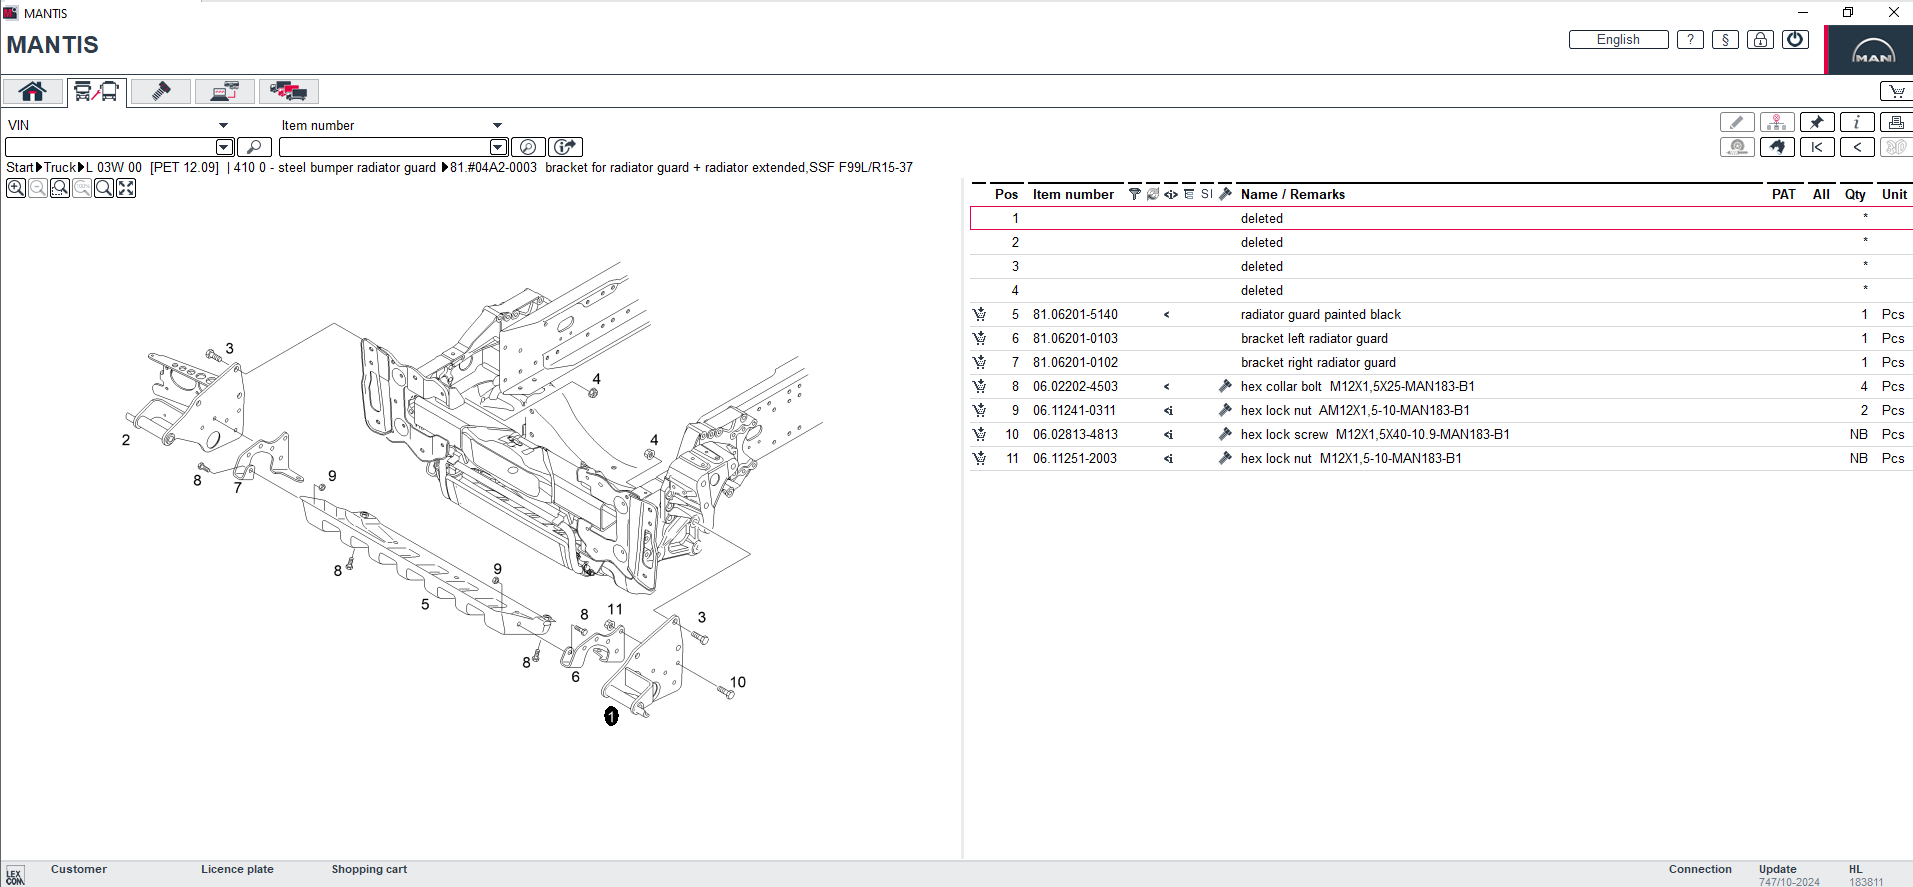Click the wrench column header icon

(x=1225, y=194)
